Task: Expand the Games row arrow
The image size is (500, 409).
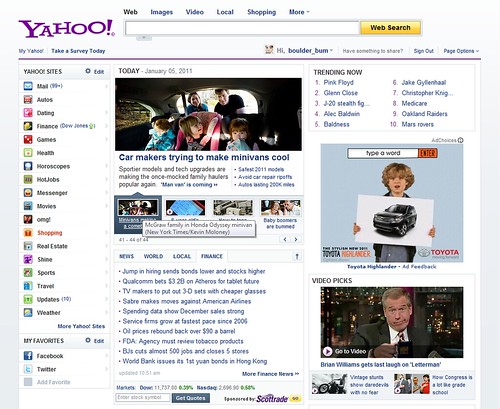Action: pos(106,139)
